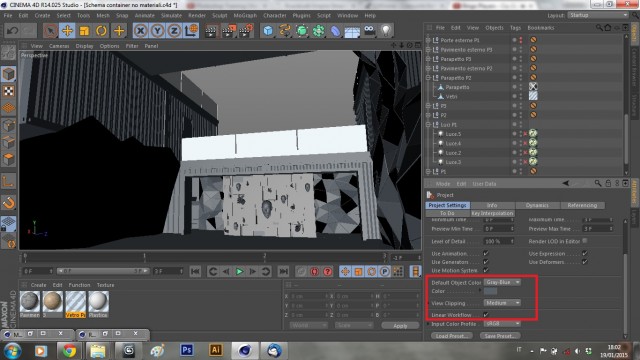Select the Move tool in top toolbar
The height and width of the screenshot is (360, 640).
[67, 31]
